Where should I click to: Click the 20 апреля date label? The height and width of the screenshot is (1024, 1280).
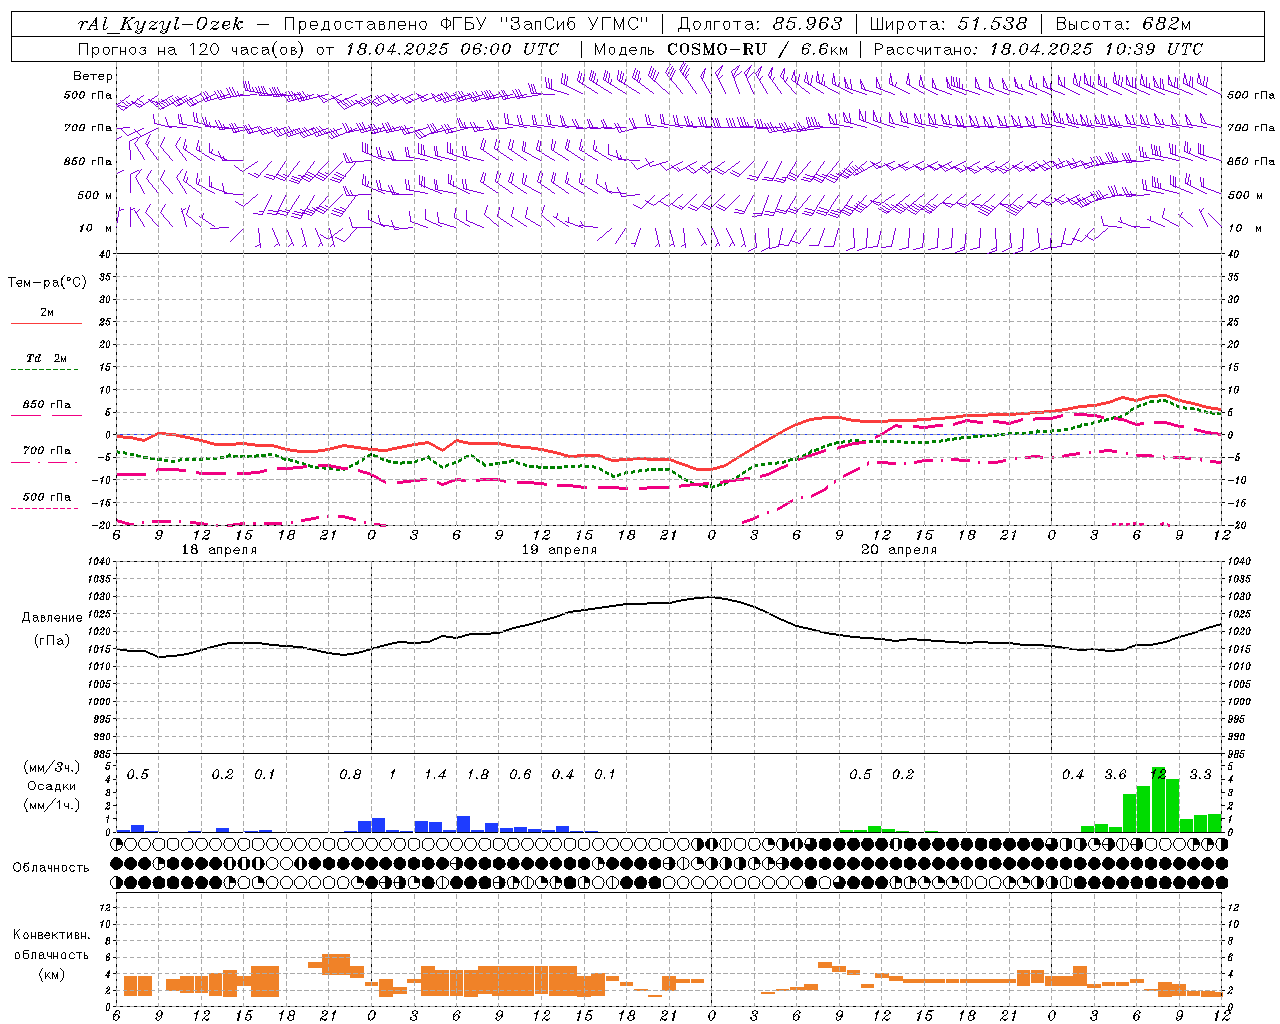click(x=899, y=550)
